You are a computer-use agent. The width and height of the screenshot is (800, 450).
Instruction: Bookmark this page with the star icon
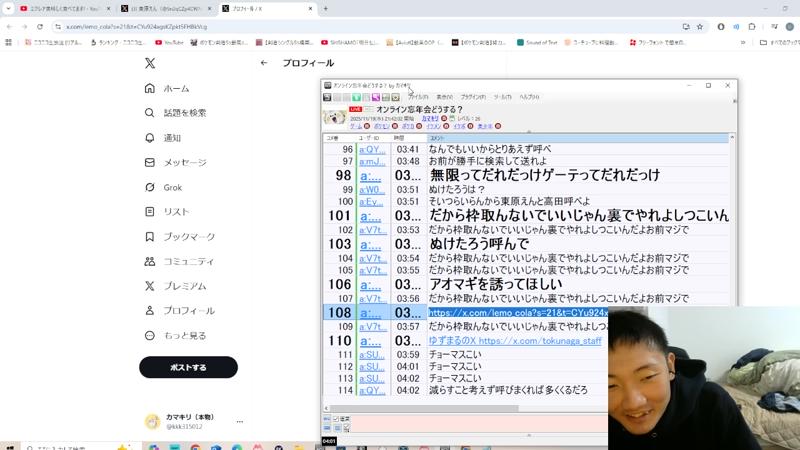[x=700, y=27]
